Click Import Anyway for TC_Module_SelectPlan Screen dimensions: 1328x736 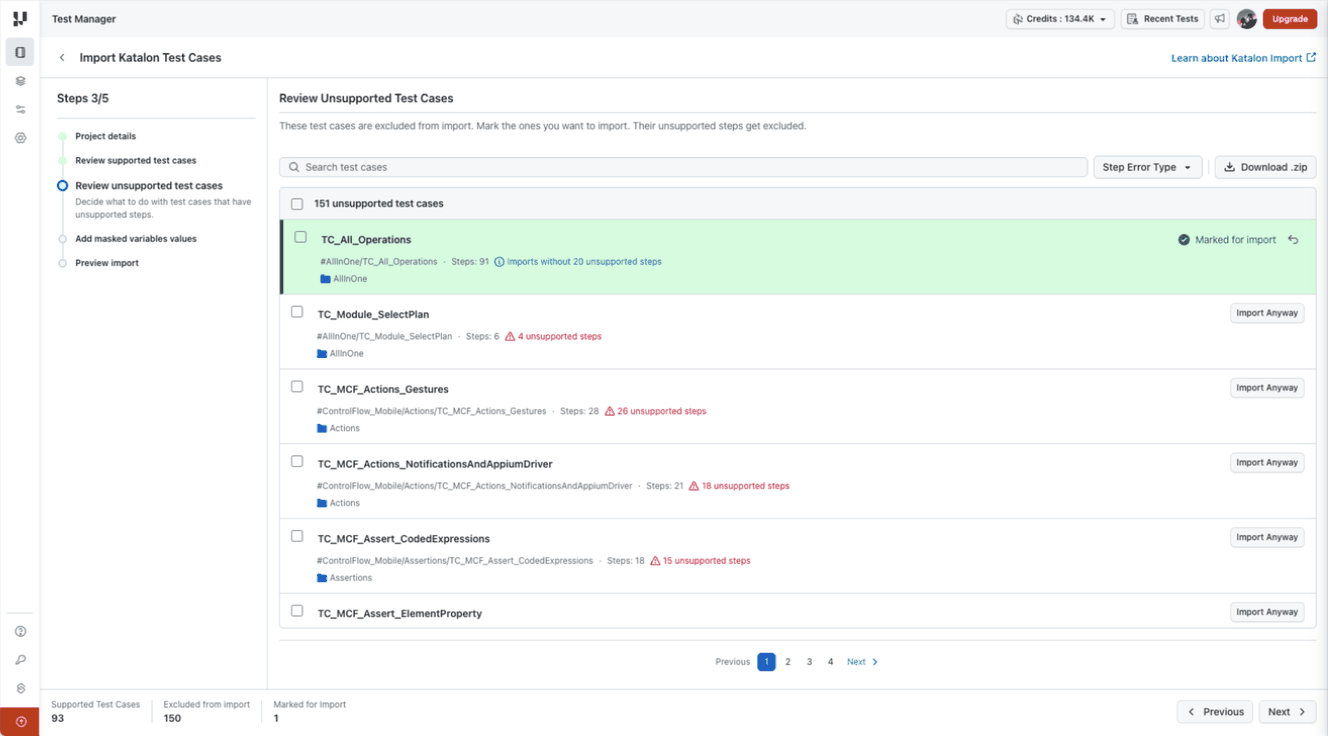[x=1267, y=313]
